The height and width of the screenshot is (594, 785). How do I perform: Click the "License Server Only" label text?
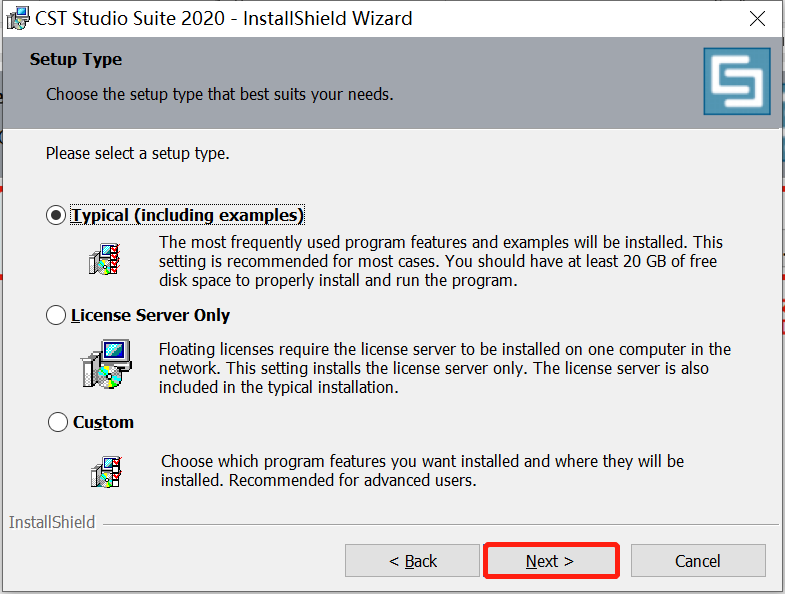tap(150, 316)
